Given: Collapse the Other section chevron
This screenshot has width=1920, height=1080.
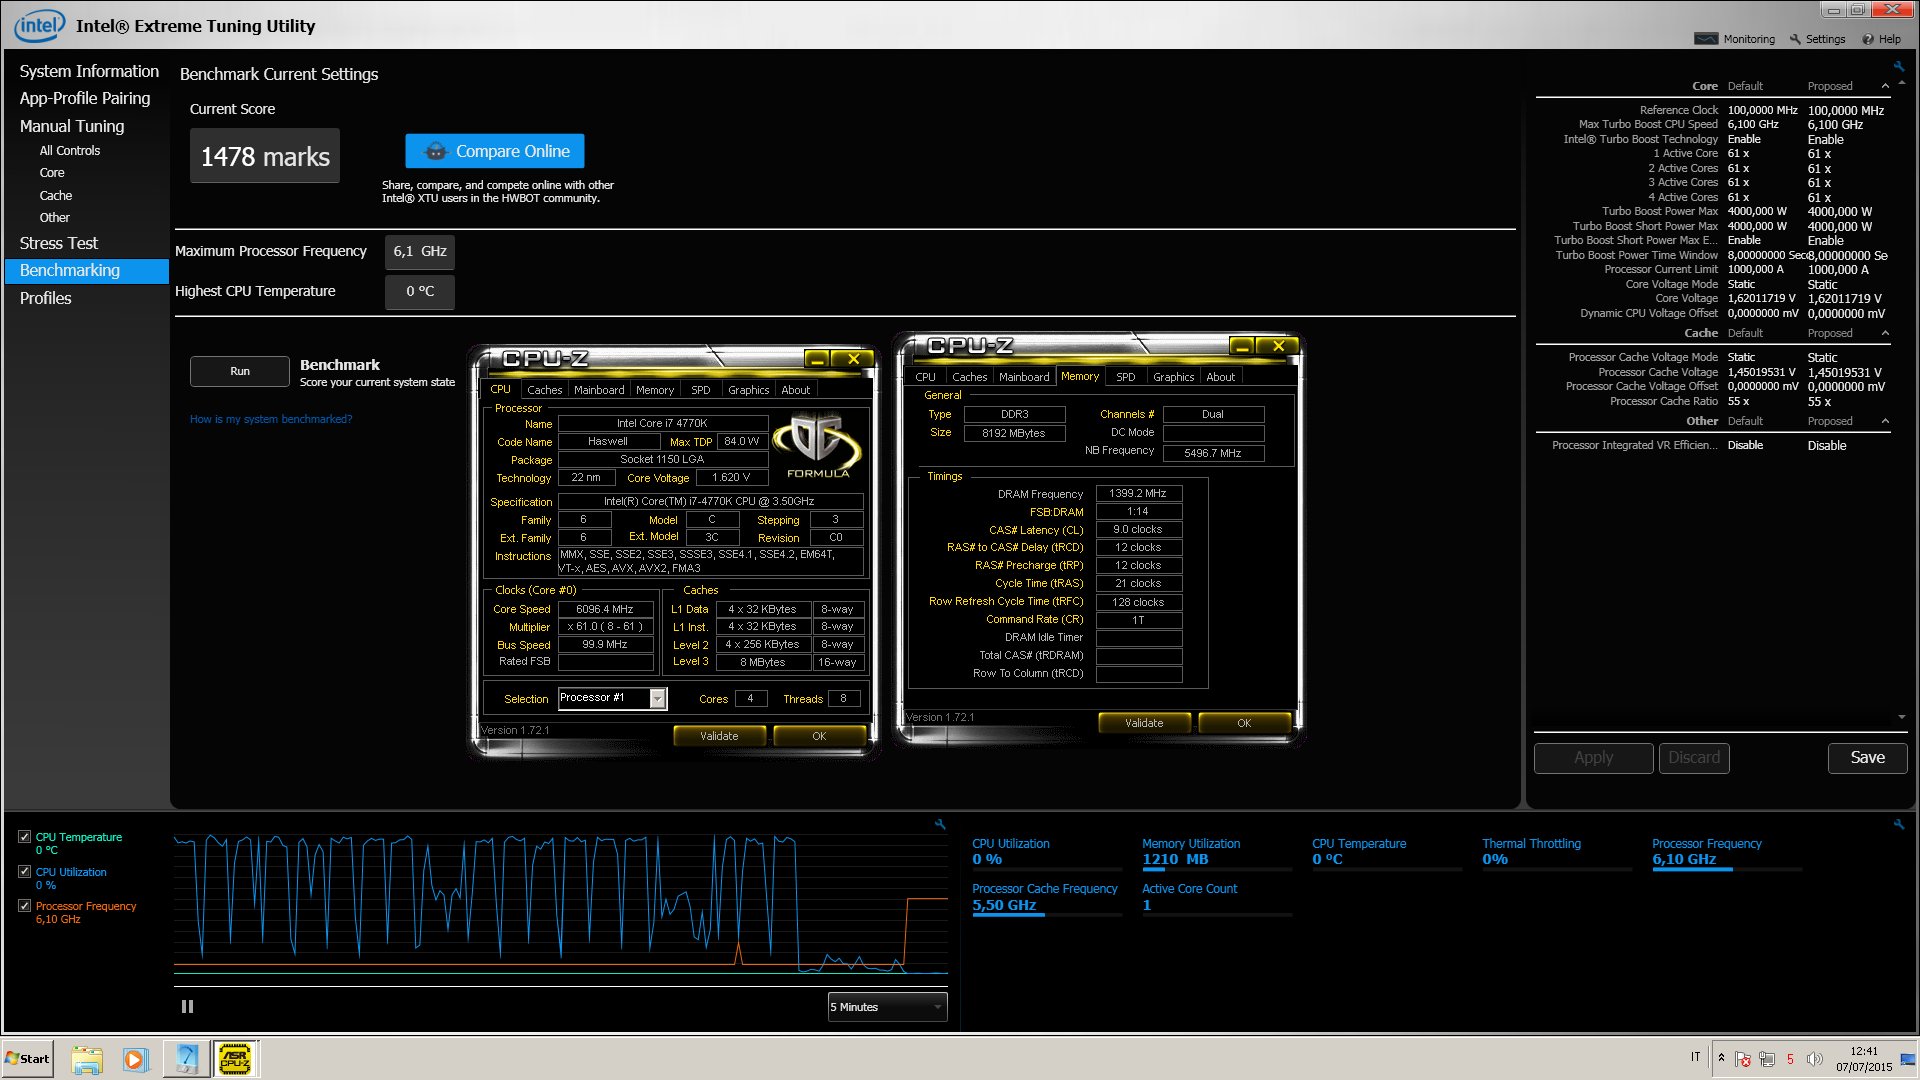Looking at the screenshot, I should tap(1885, 421).
